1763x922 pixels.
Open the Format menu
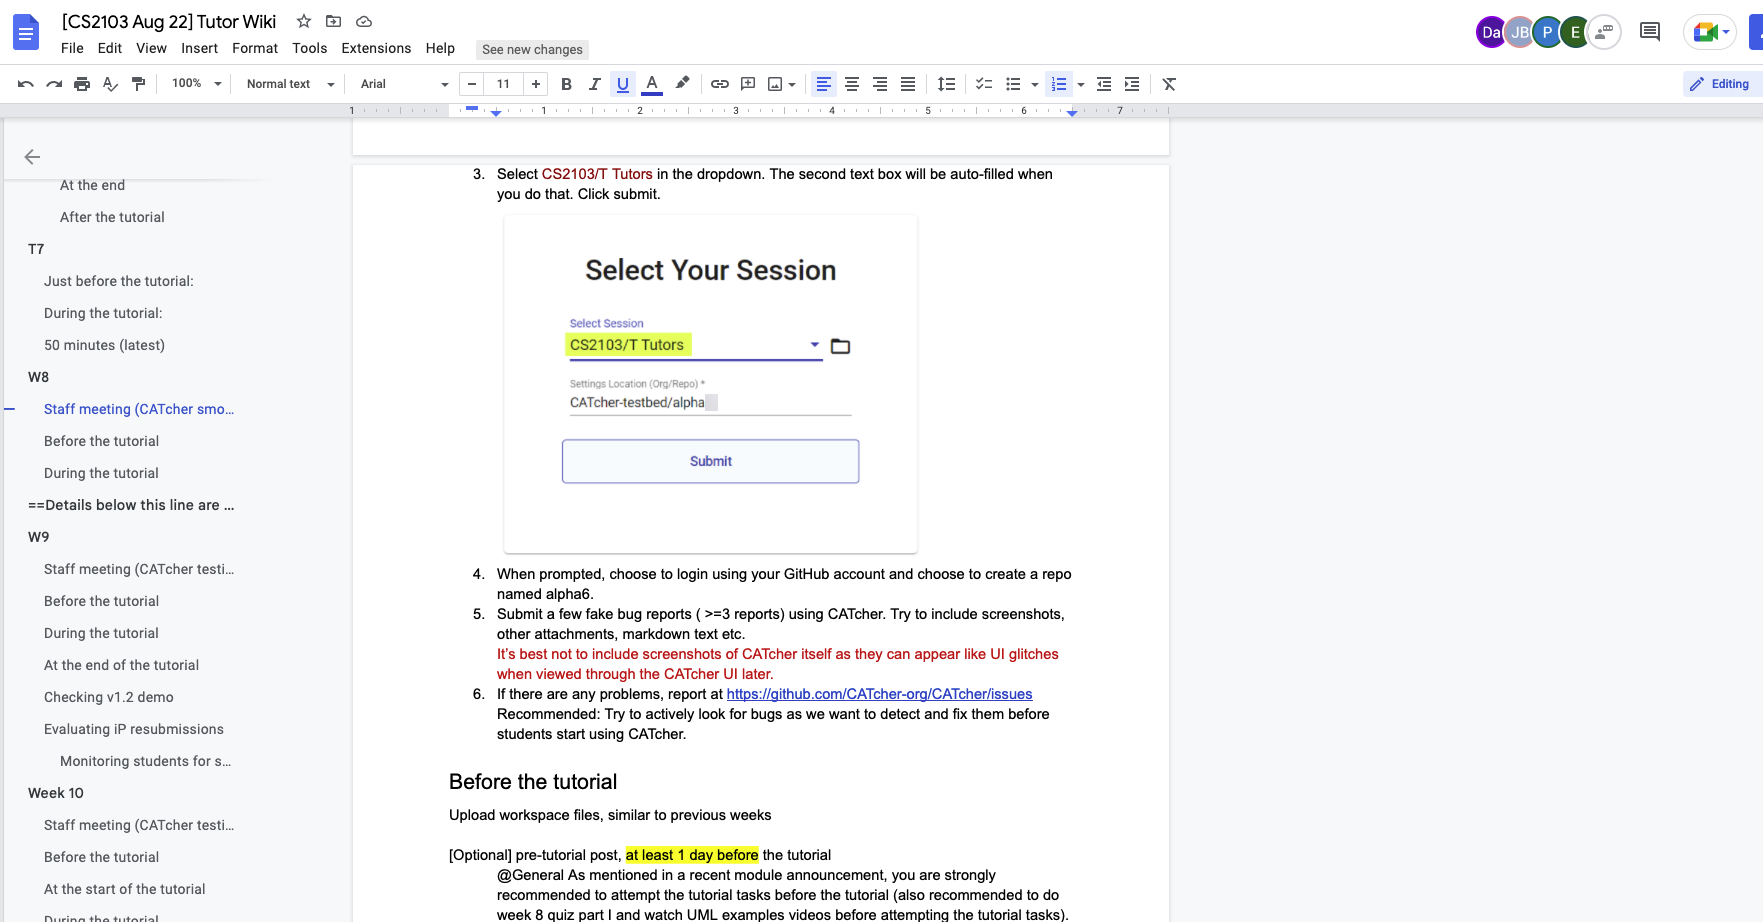tap(255, 48)
